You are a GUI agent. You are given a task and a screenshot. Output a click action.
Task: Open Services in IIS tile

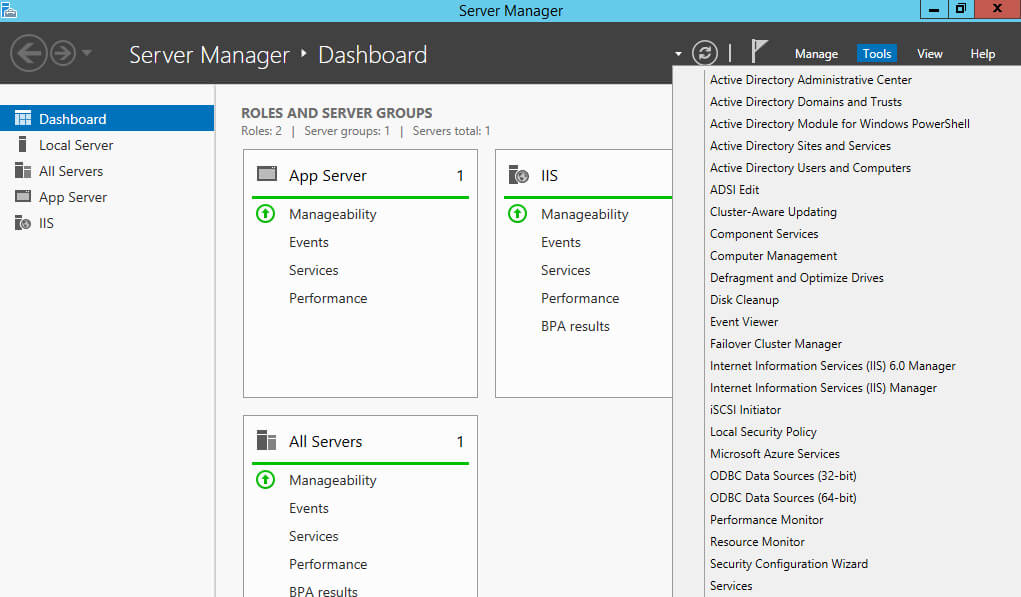(565, 270)
